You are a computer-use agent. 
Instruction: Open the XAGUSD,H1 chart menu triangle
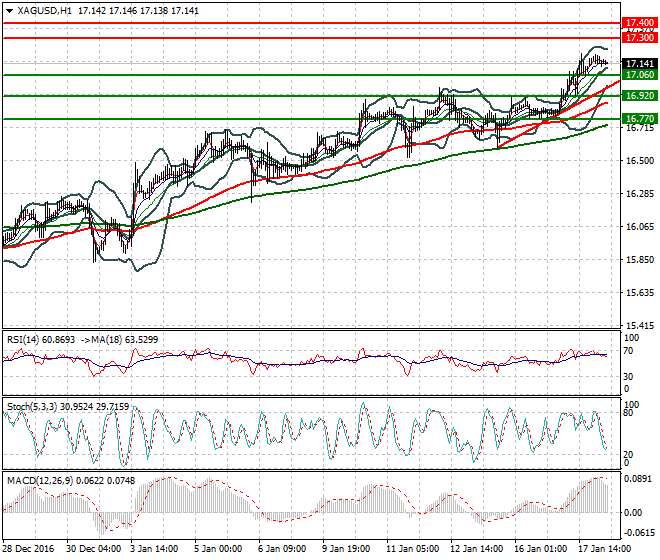coord(9,11)
